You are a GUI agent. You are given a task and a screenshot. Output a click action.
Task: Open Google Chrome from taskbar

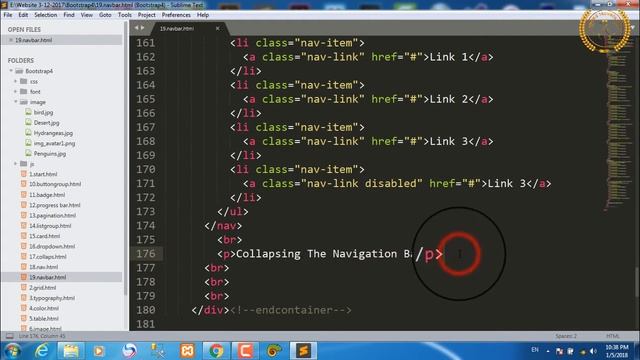216,351
